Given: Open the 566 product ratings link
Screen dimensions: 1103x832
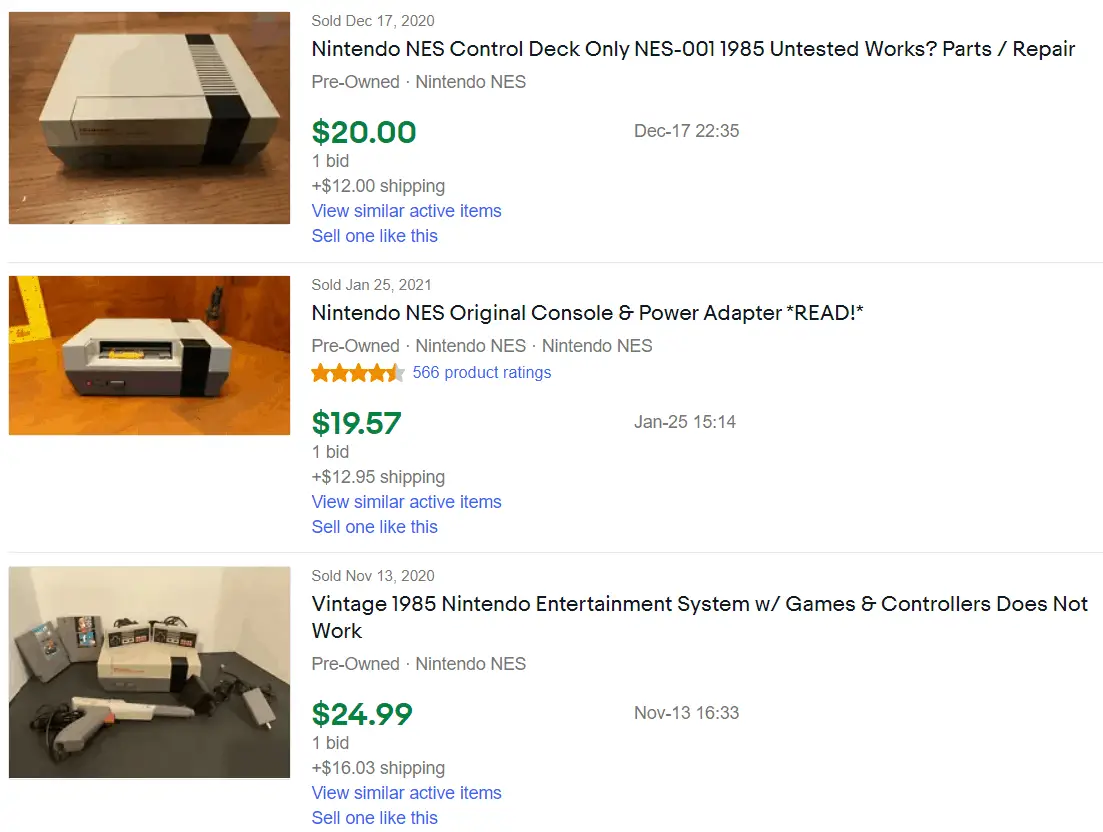Looking at the screenshot, I should [481, 372].
